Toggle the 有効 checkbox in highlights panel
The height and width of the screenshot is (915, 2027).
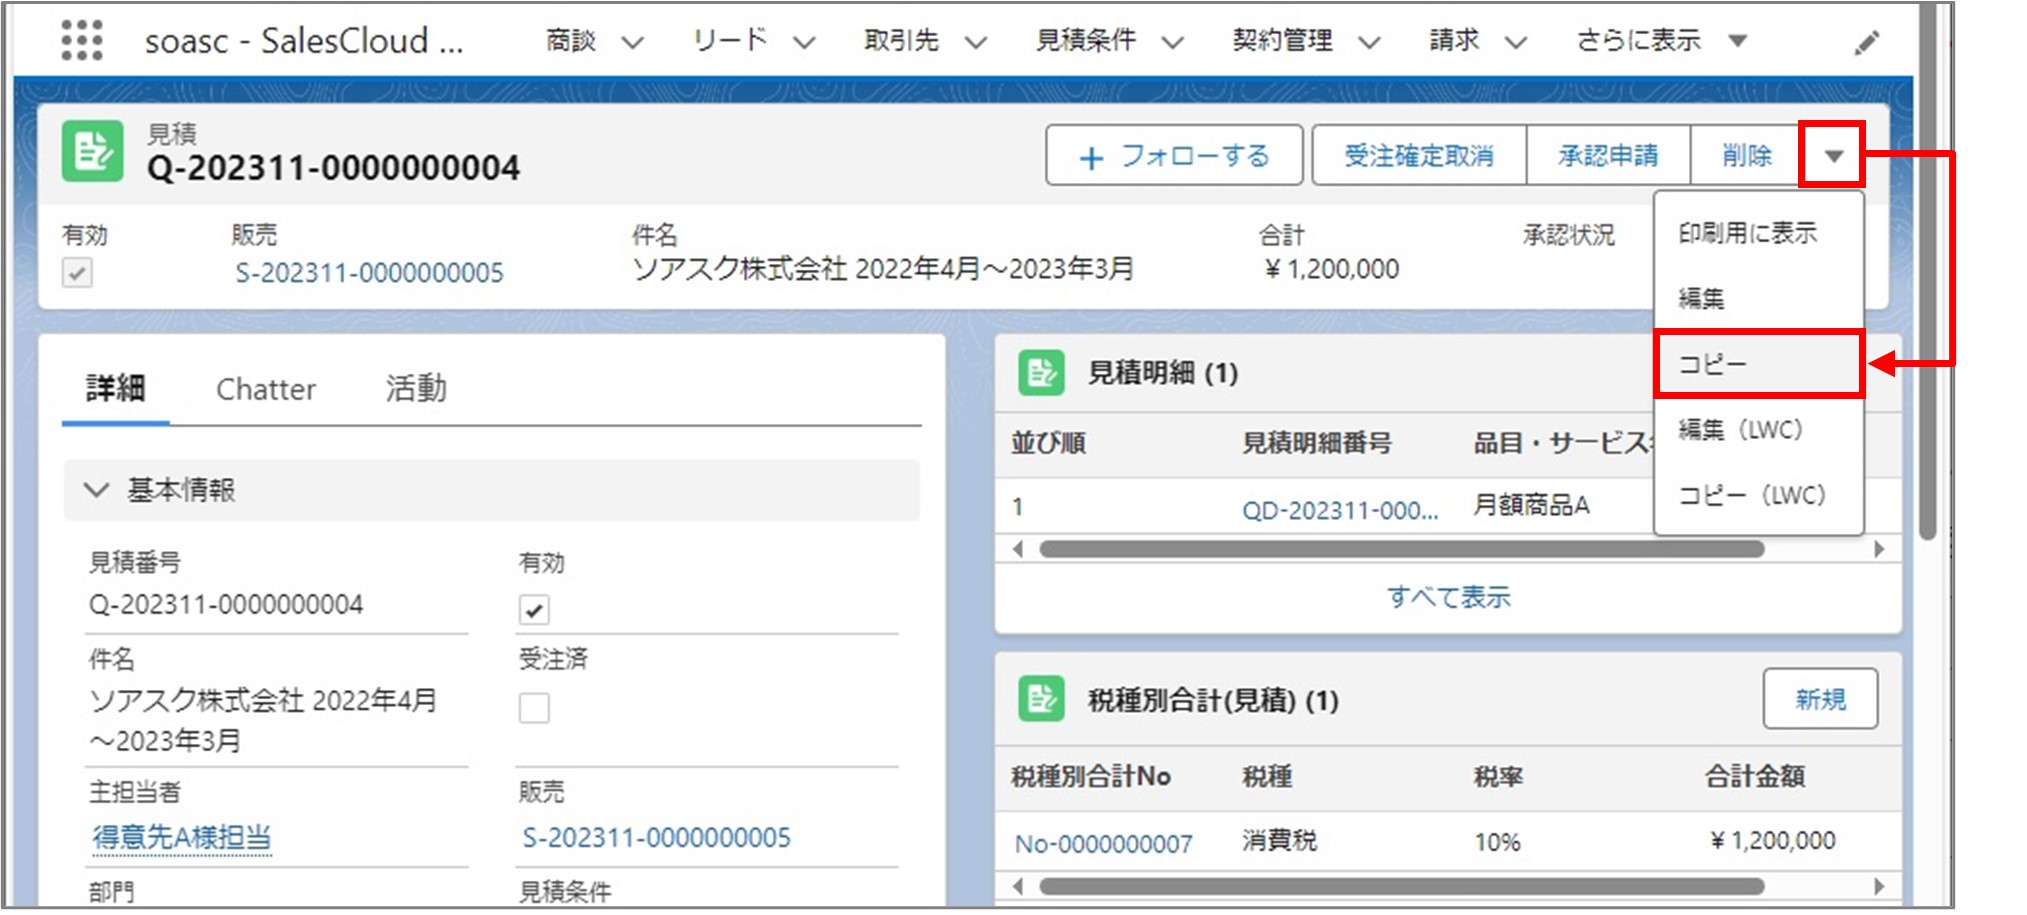(77, 272)
